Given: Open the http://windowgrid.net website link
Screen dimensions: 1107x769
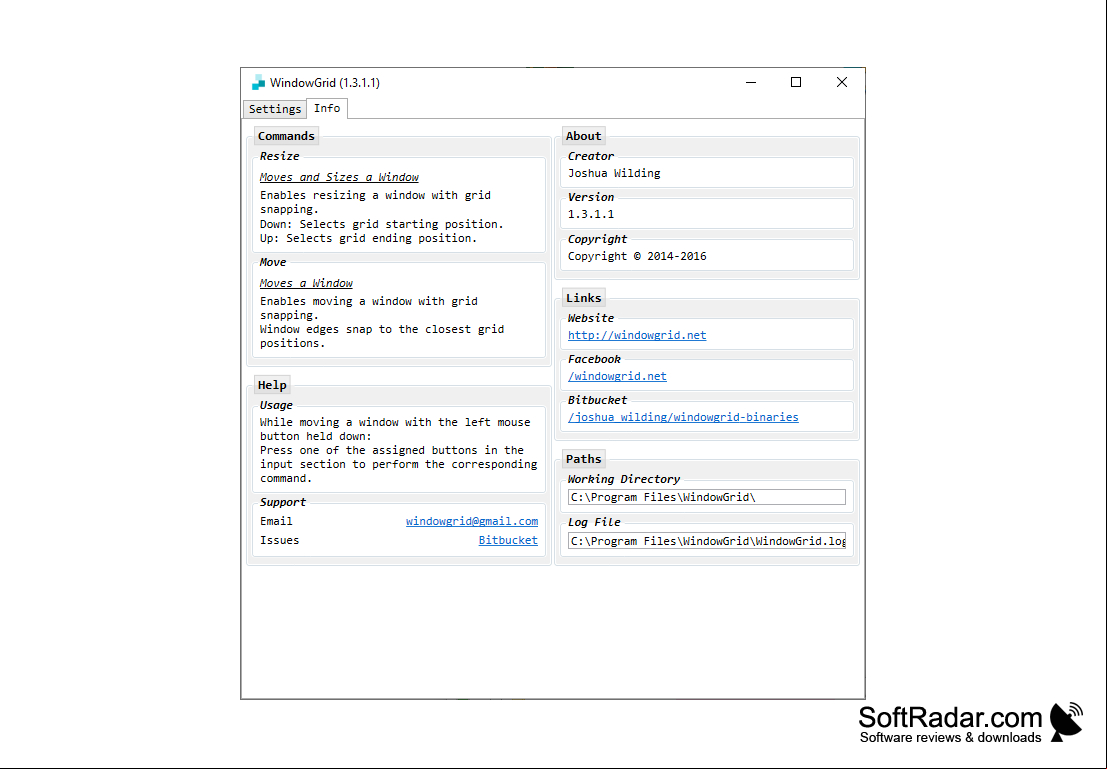Looking at the screenshot, I should pyautogui.click(x=637, y=335).
